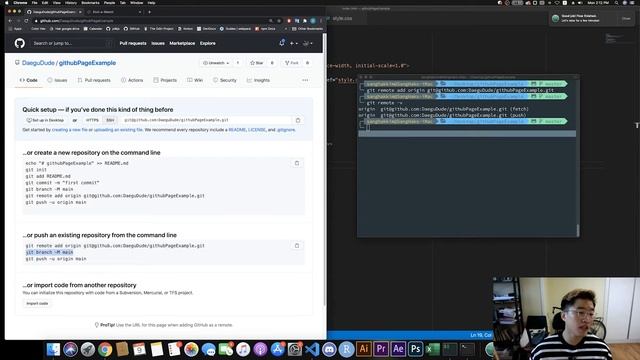The image size is (640, 360).
Task: Open Photoshop from the dock
Action: click(416, 349)
